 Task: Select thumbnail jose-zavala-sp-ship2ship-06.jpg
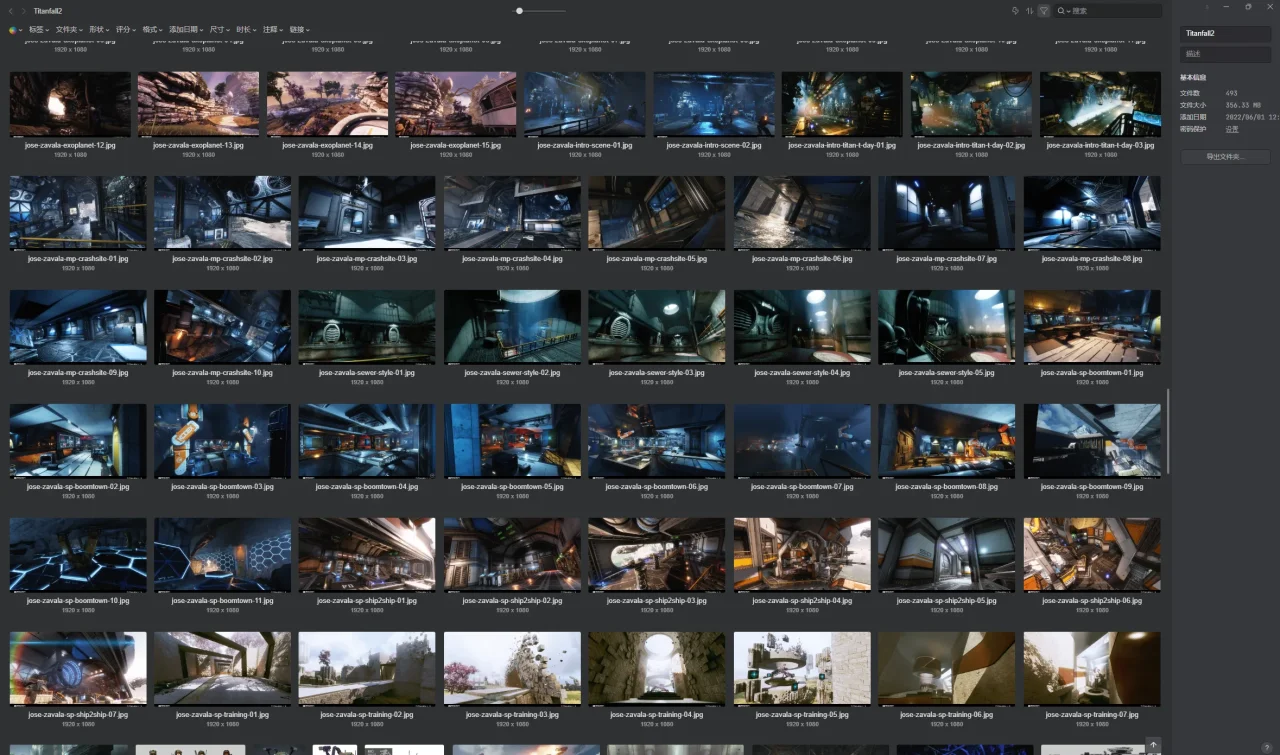click(1092, 555)
